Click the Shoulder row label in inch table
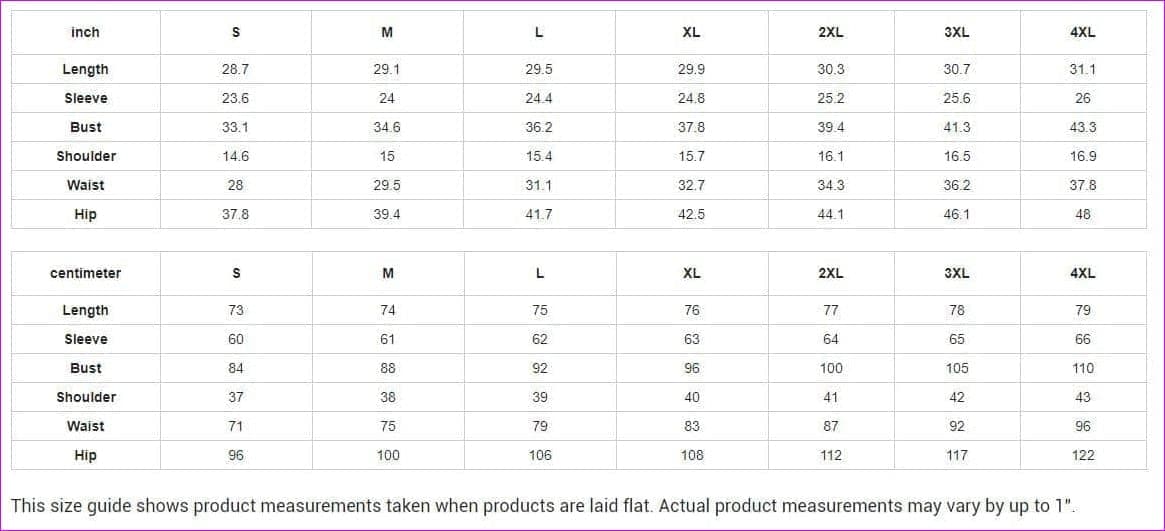 coord(85,156)
